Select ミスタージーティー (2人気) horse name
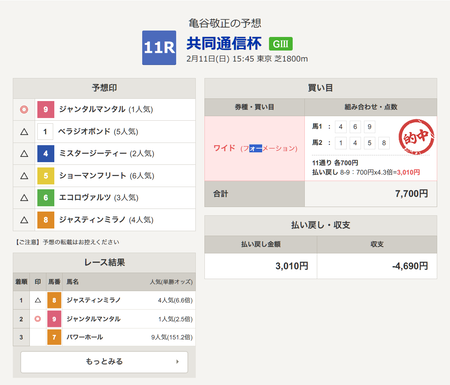This screenshot has width=450, height=385. pos(107,153)
